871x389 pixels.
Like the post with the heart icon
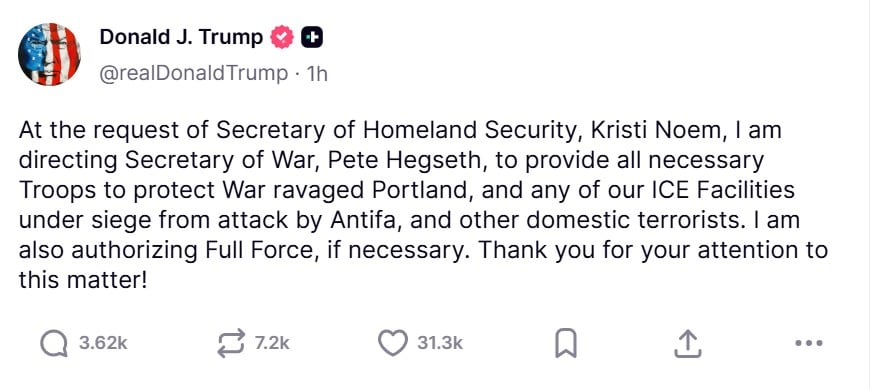click(392, 343)
